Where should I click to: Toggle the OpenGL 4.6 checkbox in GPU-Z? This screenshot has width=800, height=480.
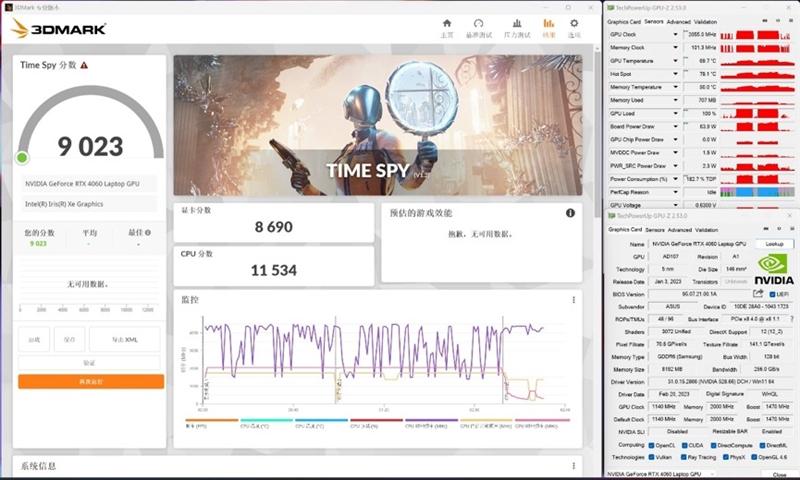pyautogui.click(x=754, y=457)
